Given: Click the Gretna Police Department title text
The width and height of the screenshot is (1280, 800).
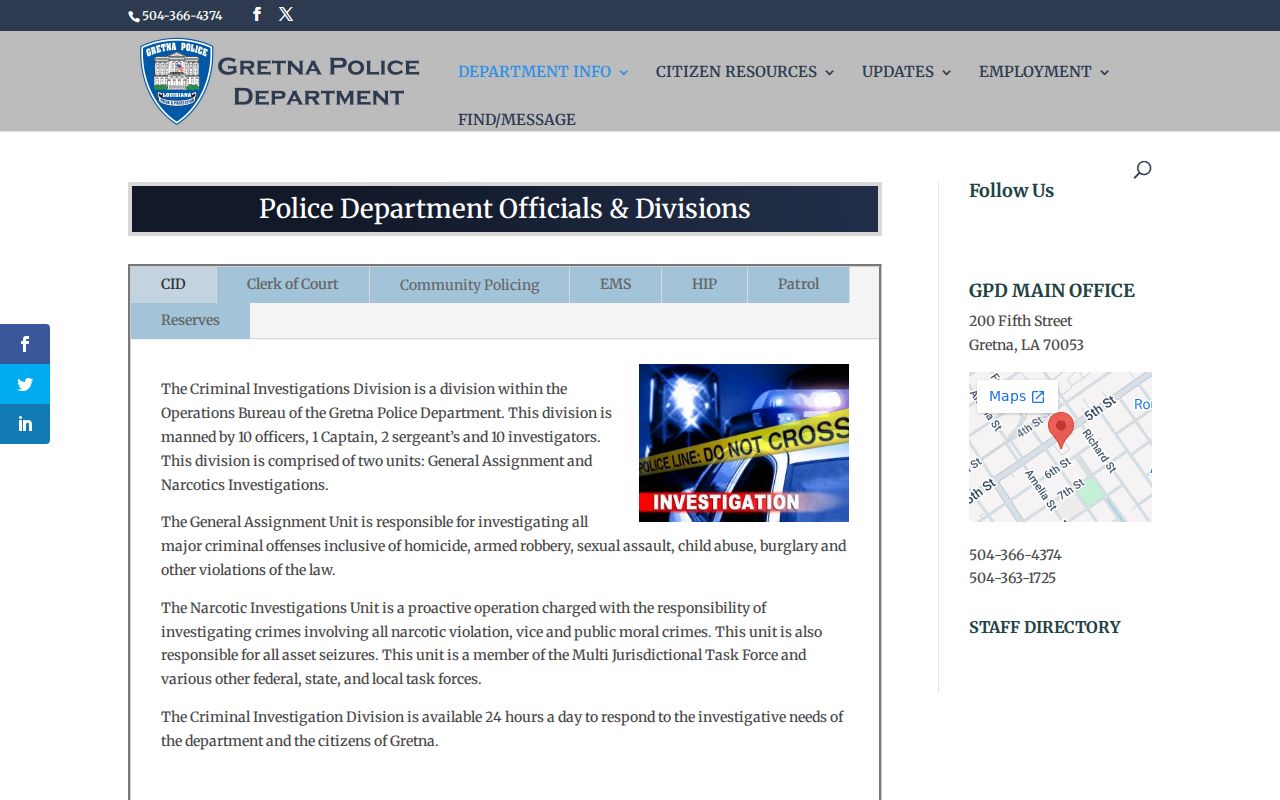Looking at the screenshot, I should (x=318, y=81).
